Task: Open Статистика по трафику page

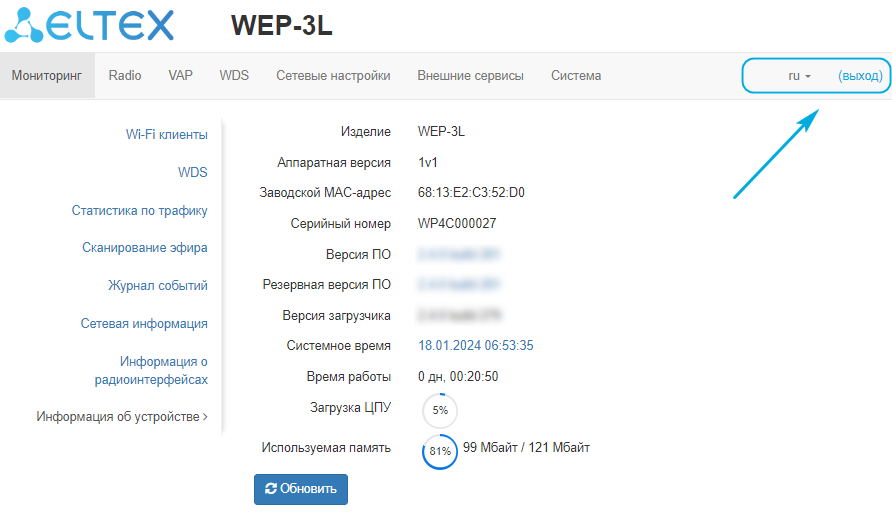Action: (x=139, y=211)
